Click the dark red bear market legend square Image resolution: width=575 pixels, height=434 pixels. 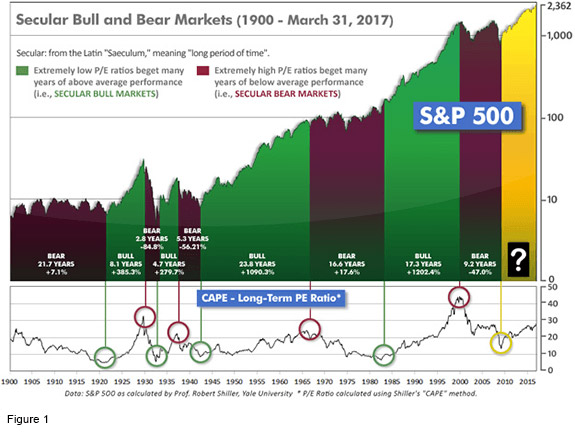(x=203, y=70)
